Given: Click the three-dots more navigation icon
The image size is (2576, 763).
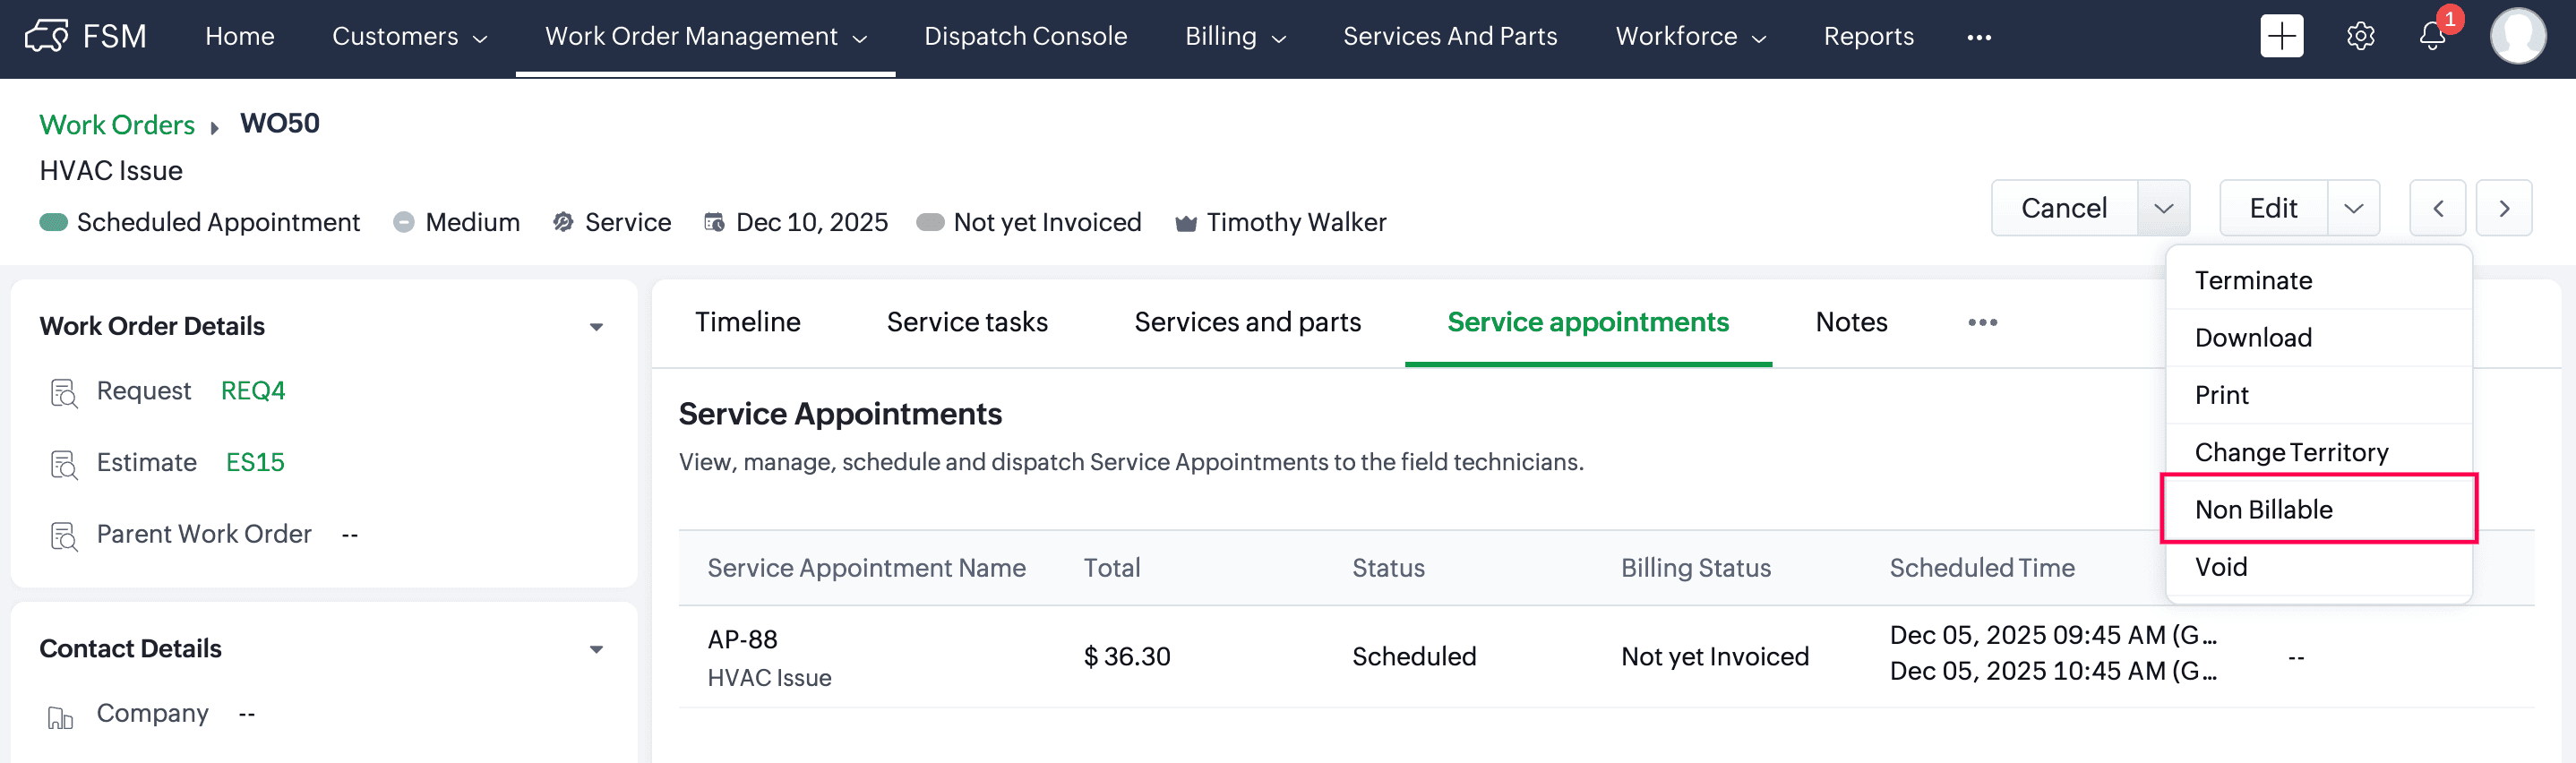Looking at the screenshot, I should pyautogui.click(x=1979, y=37).
